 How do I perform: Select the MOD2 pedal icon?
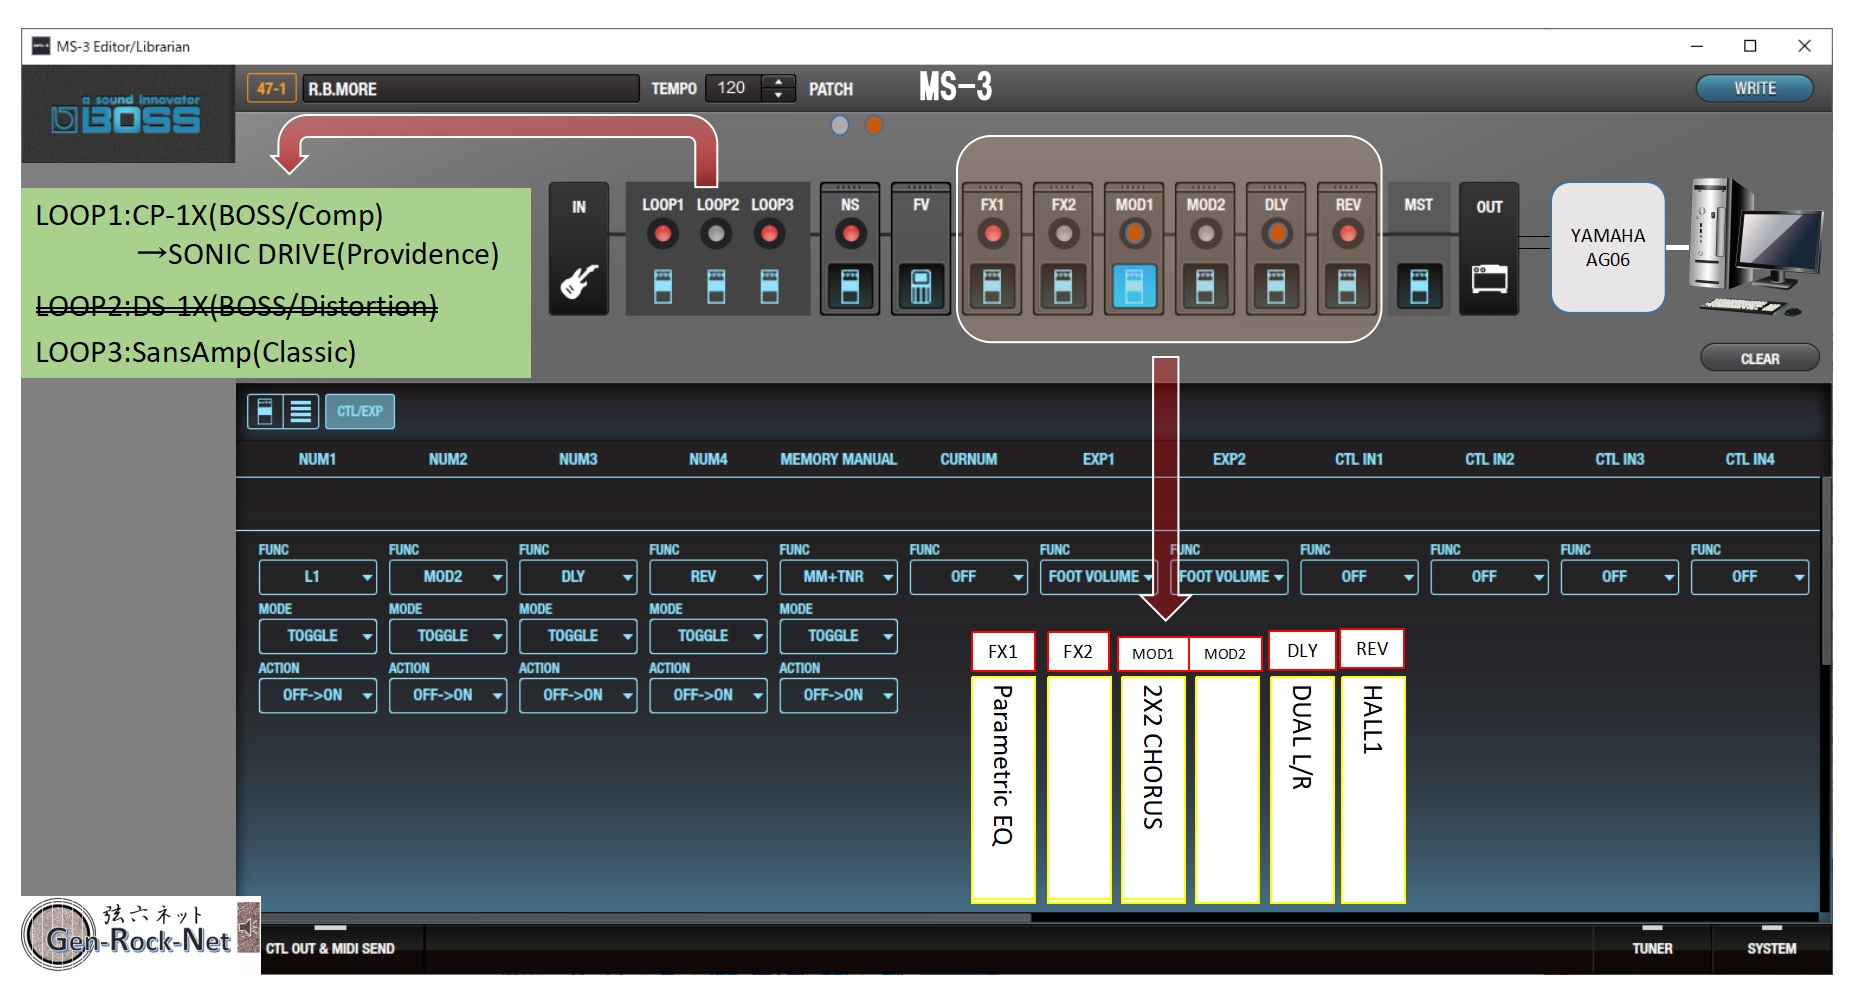pyautogui.click(x=1205, y=286)
